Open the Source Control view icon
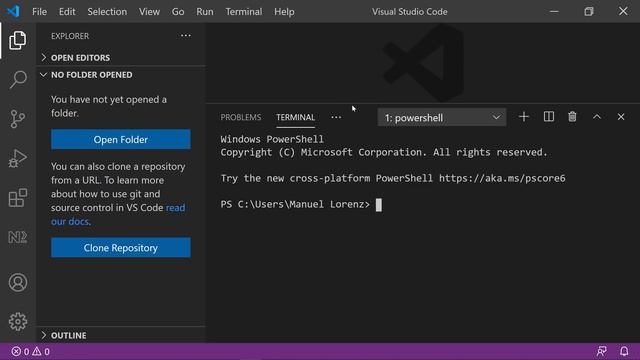 [x=18, y=119]
